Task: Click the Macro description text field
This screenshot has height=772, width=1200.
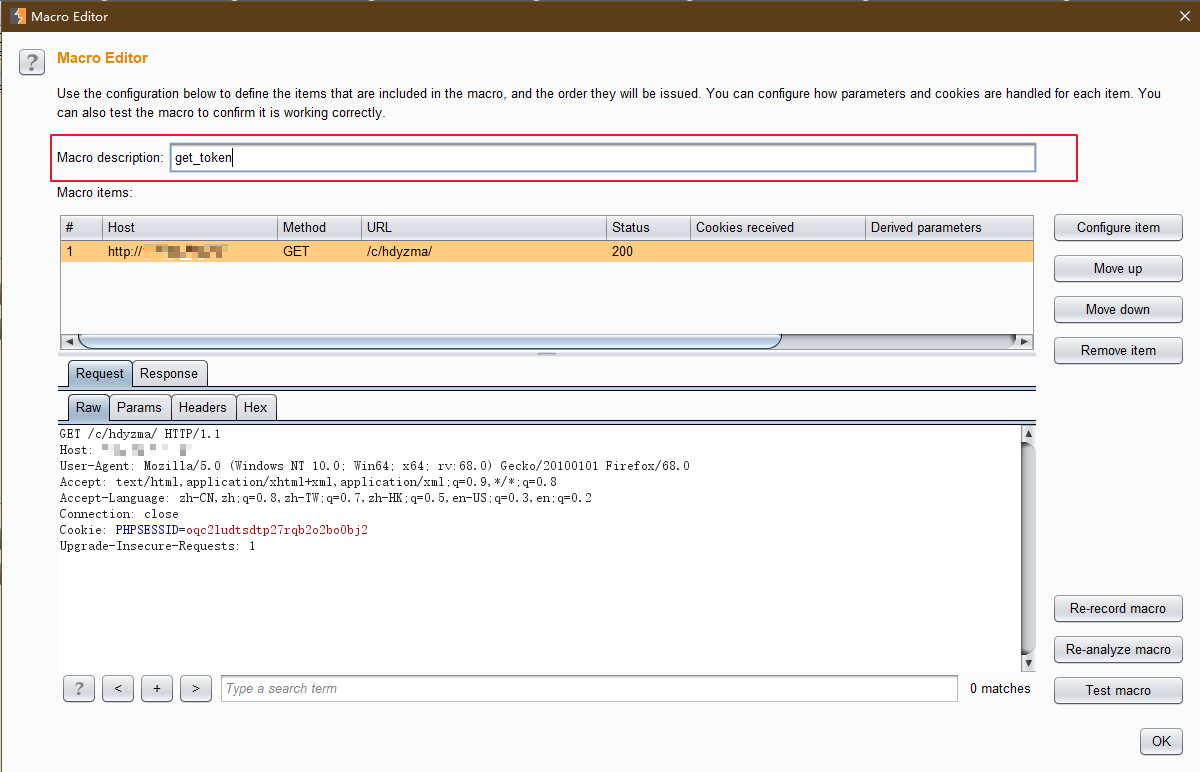Action: click(x=602, y=158)
